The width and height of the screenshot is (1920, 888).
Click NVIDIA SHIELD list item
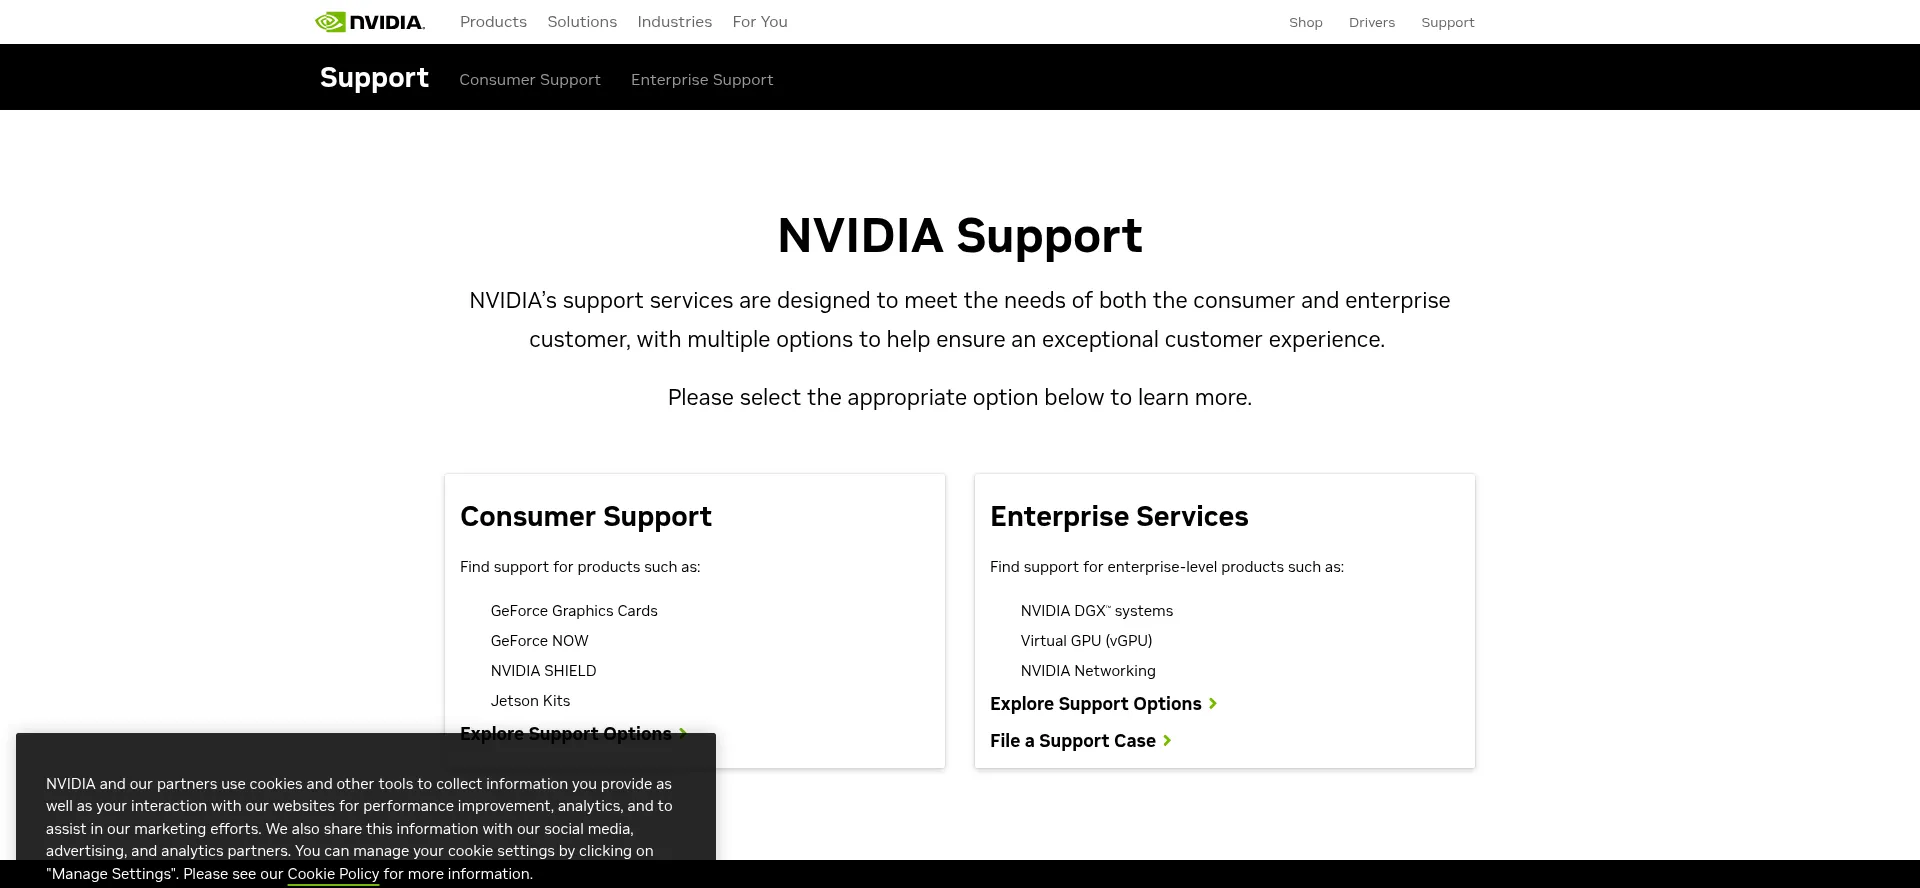(x=543, y=671)
